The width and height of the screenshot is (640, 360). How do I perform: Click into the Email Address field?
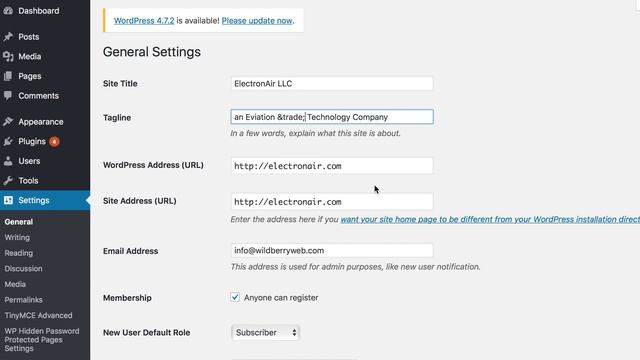[x=332, y=250]
